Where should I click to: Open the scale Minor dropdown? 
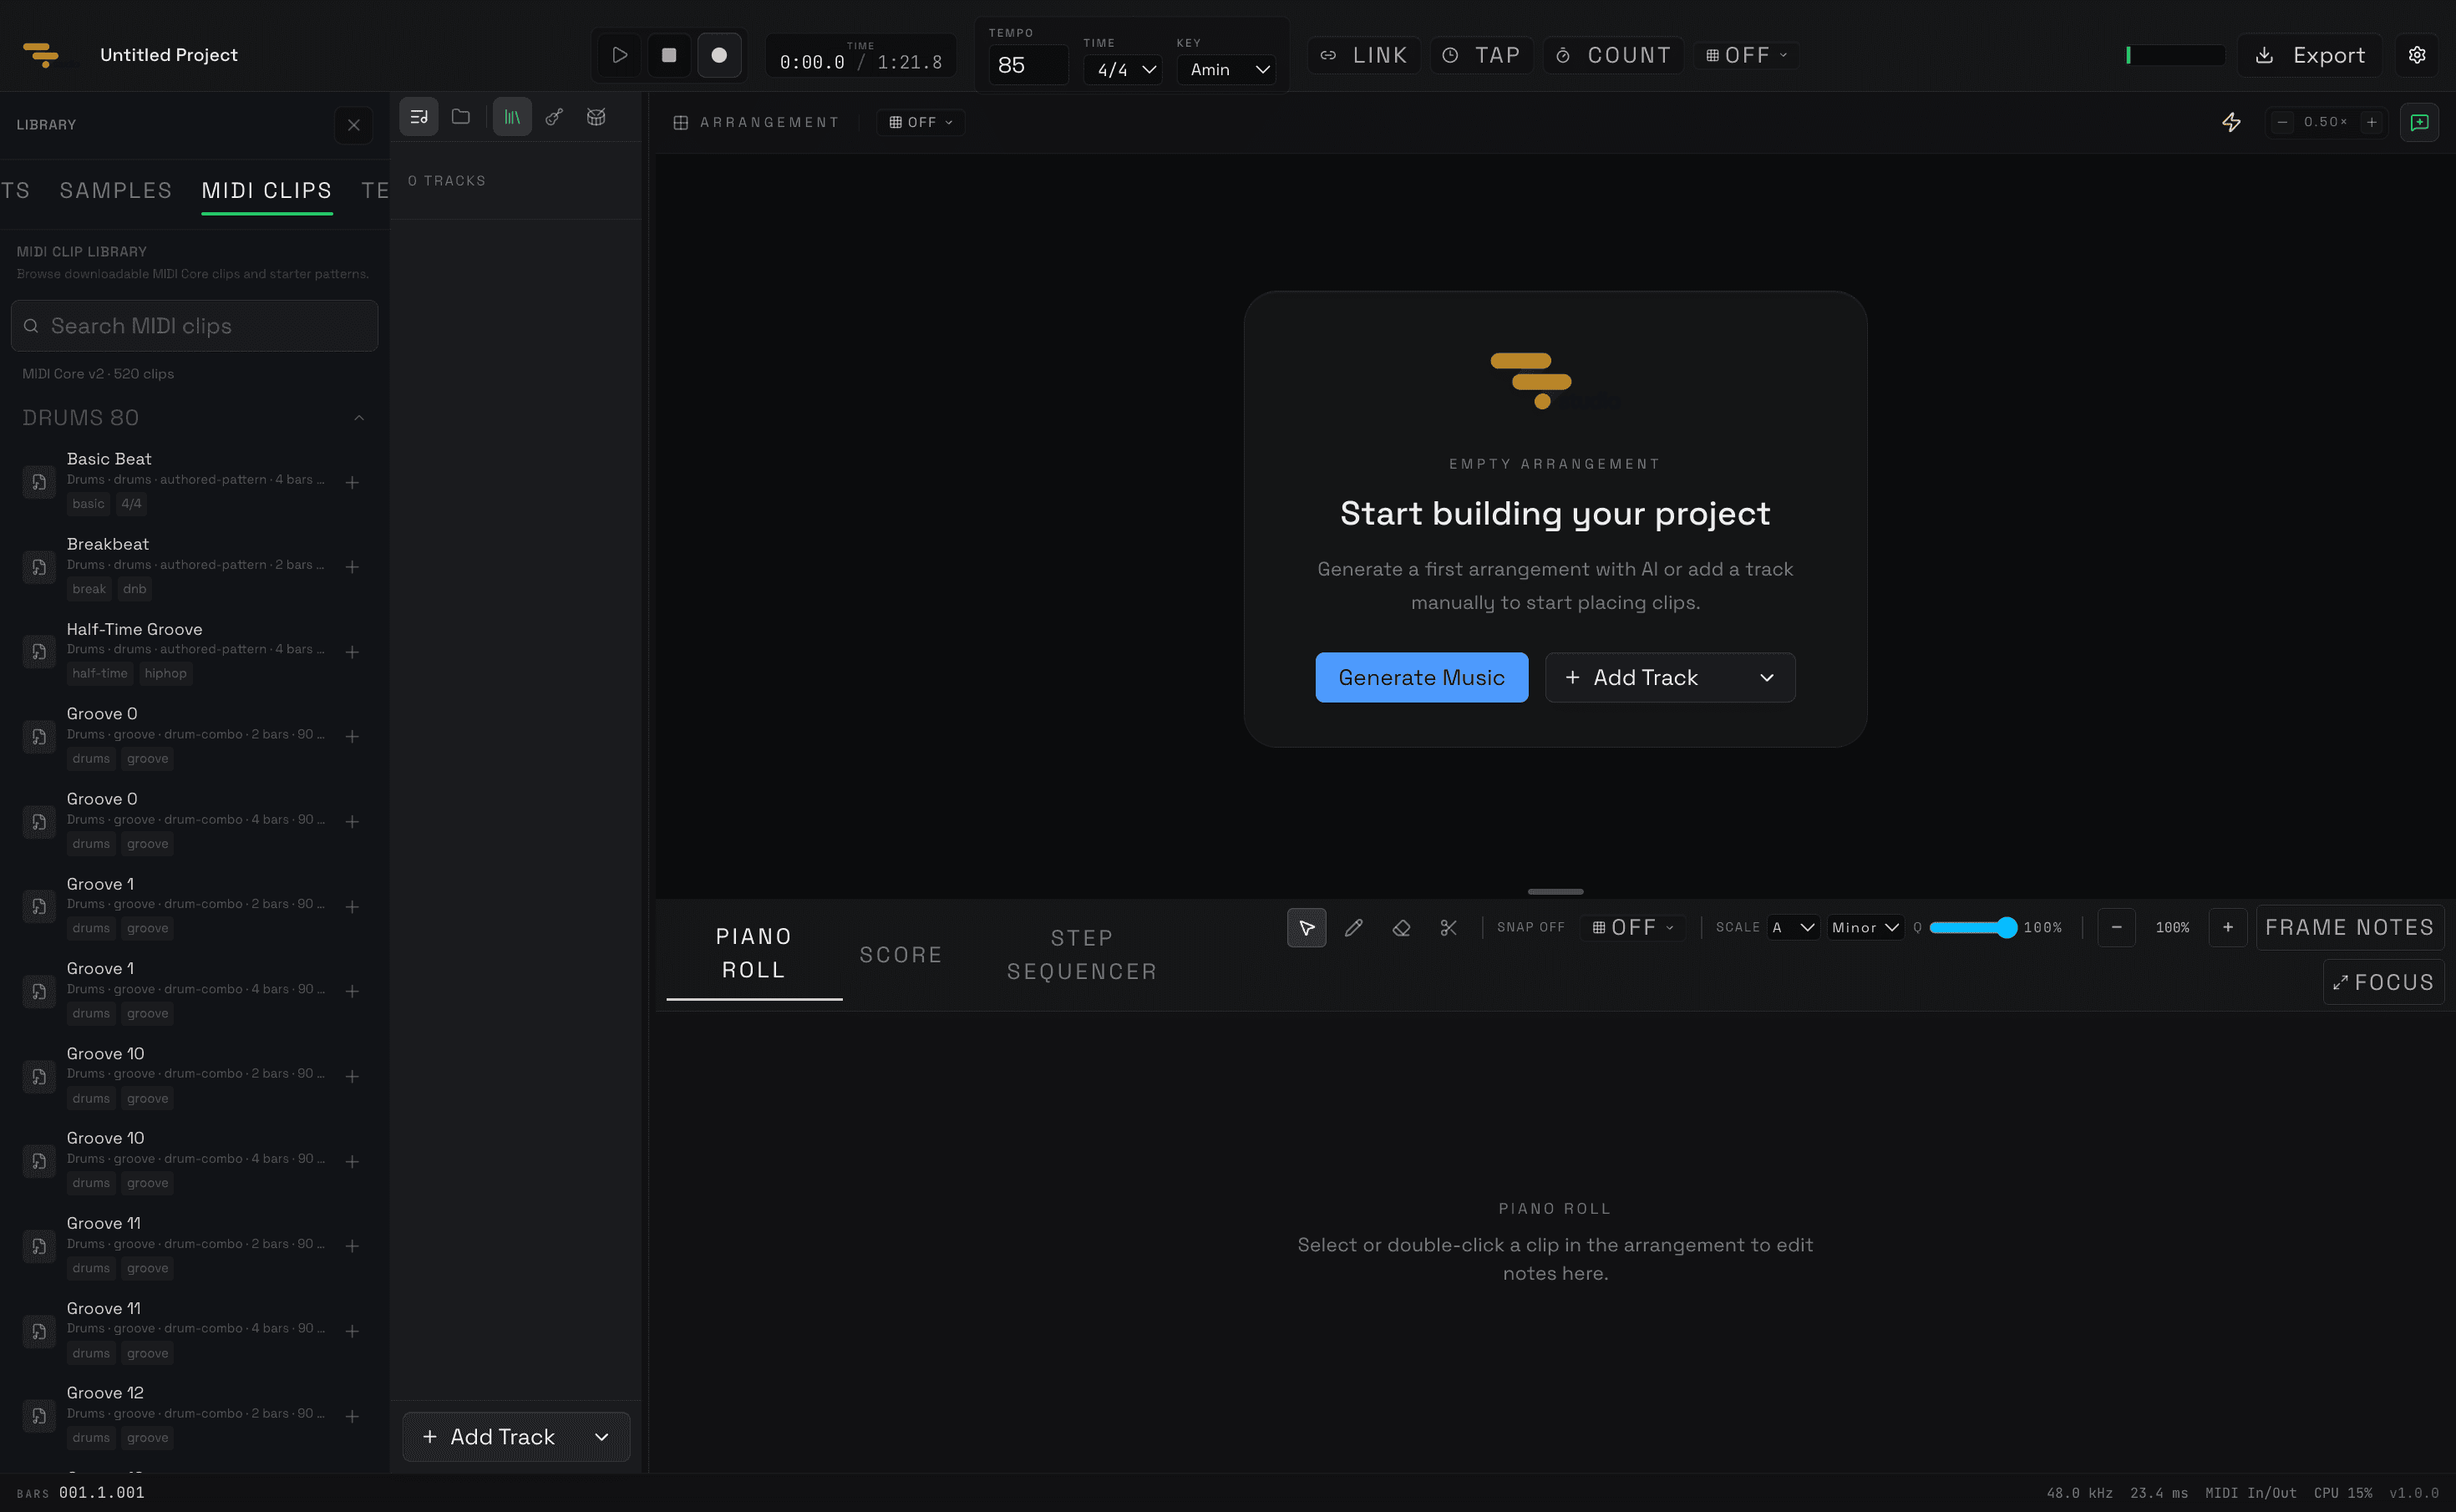coord(1865,927)
